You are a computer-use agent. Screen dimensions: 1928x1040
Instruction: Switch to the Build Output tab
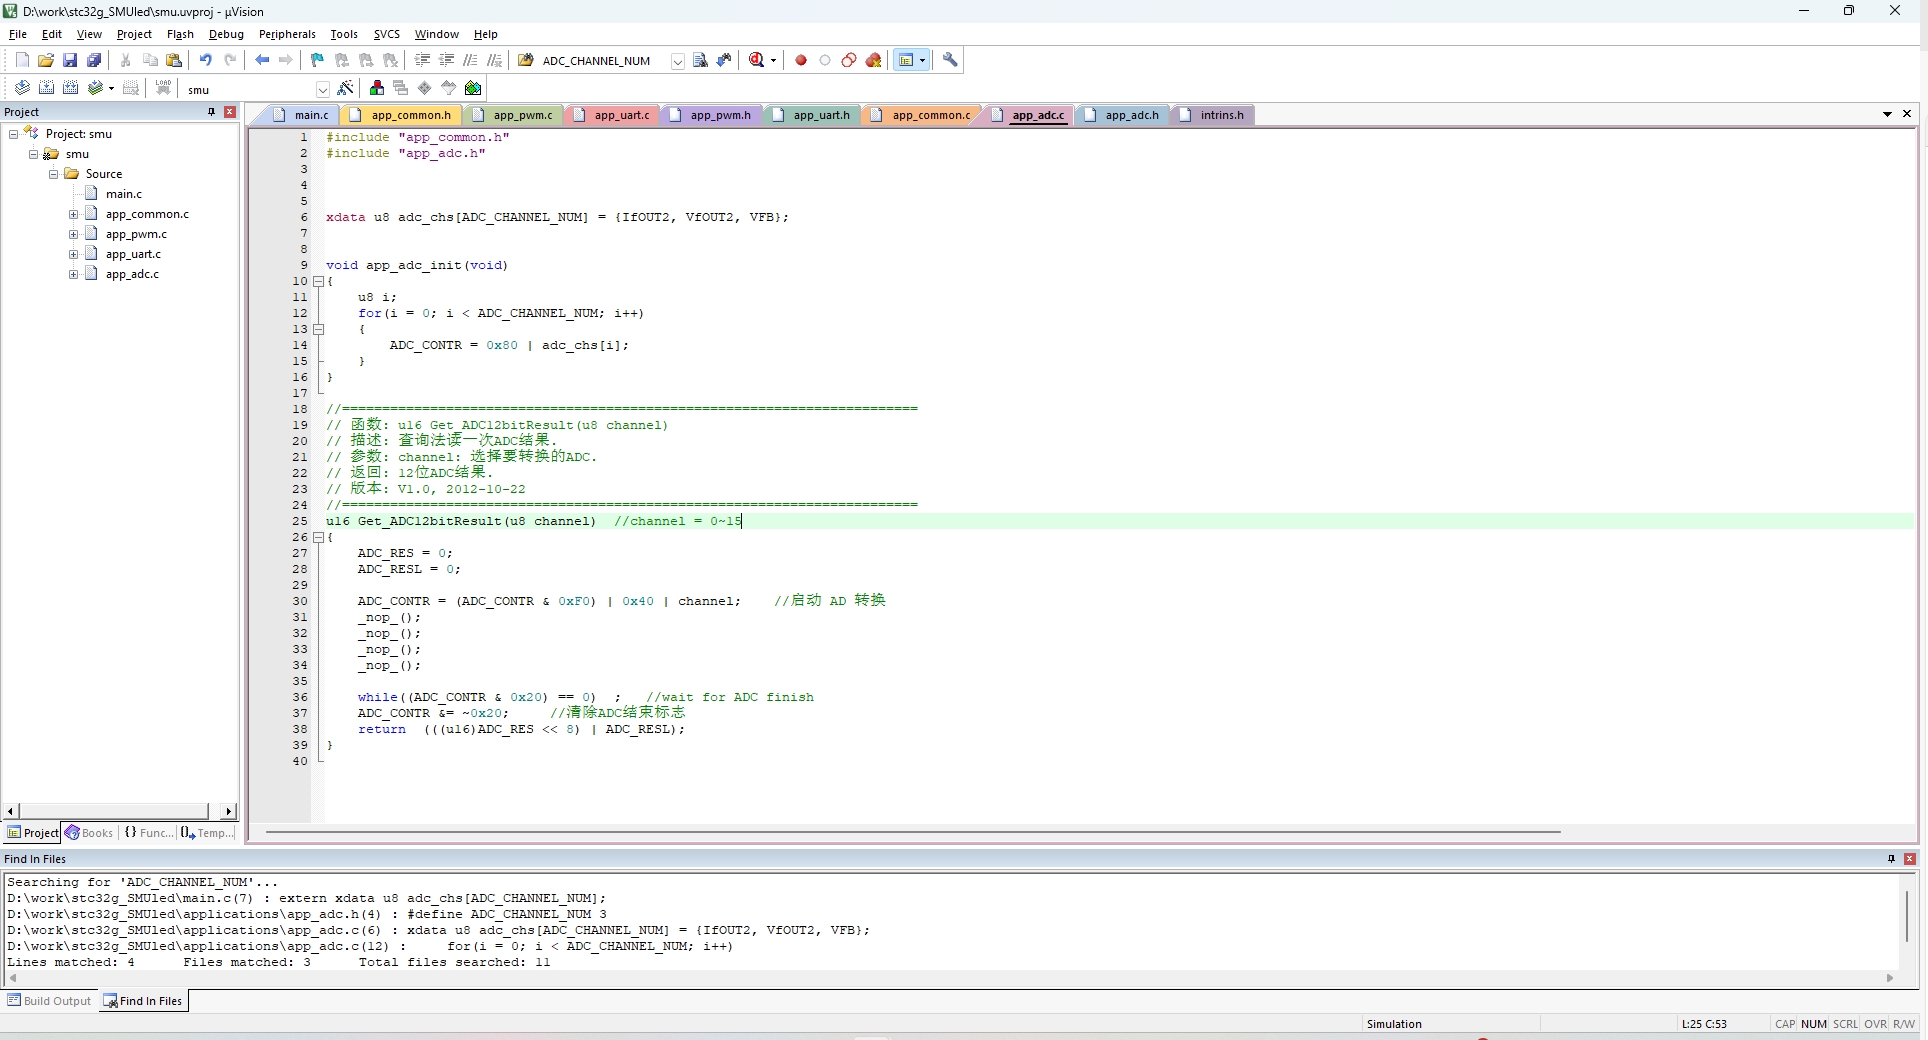49,1001
